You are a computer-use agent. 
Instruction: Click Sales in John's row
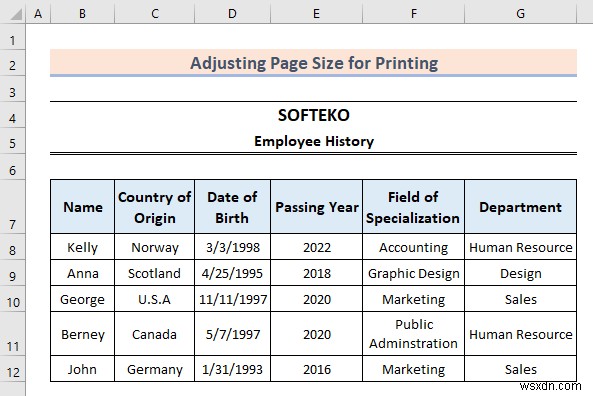pyautogui.click(x=520, y=369)
